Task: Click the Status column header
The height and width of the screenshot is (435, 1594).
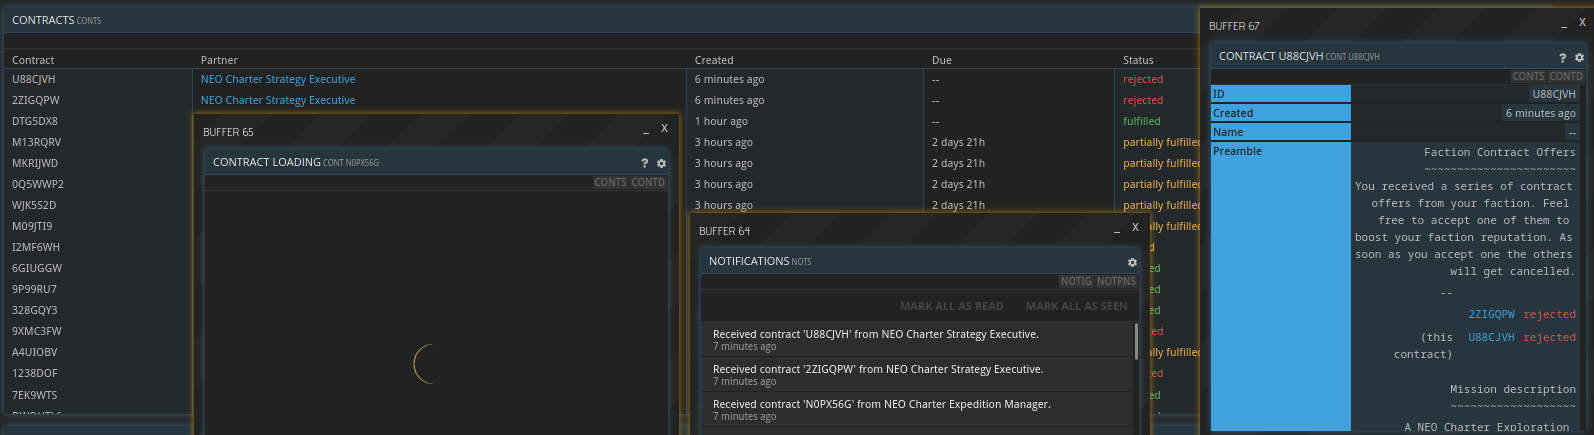Action: click(x=1138, y=60)
